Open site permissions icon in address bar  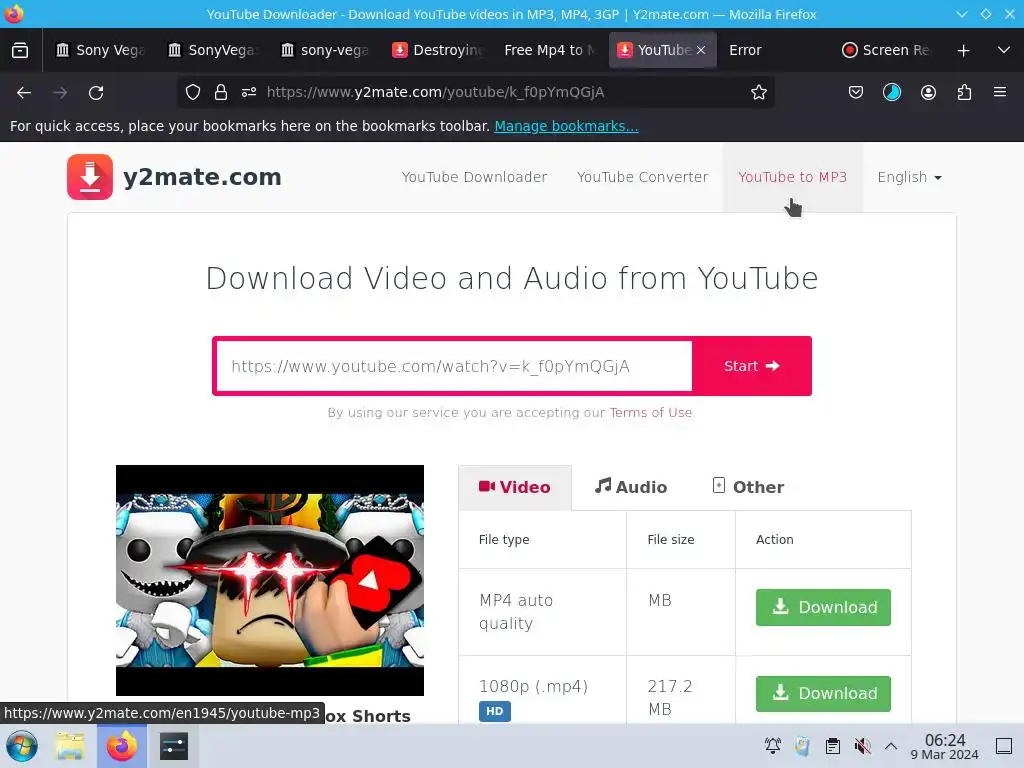pyautogui.click(x=249, y=93)
